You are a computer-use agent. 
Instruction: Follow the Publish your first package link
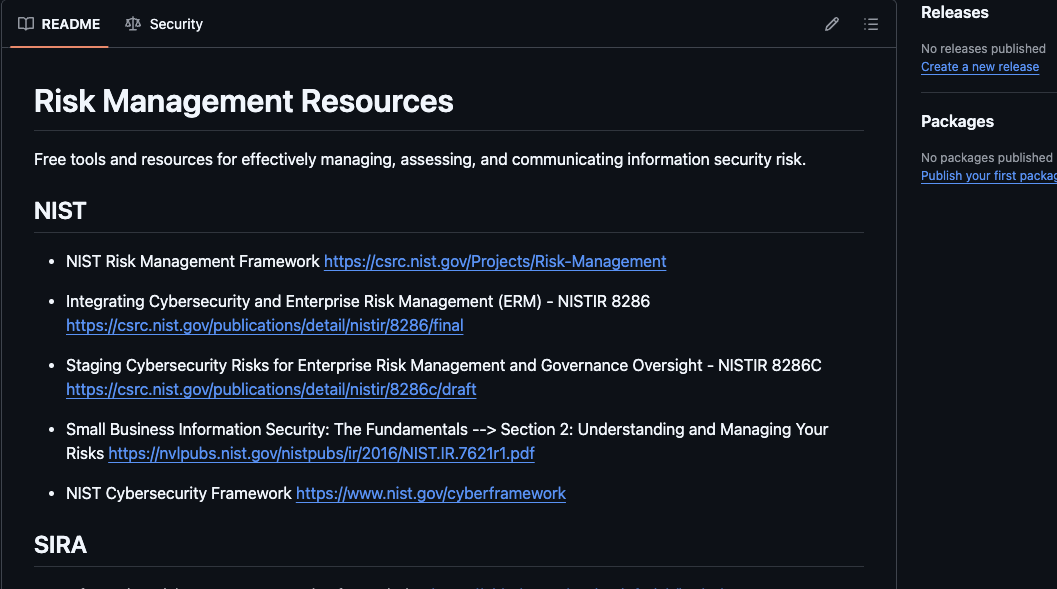988,176
